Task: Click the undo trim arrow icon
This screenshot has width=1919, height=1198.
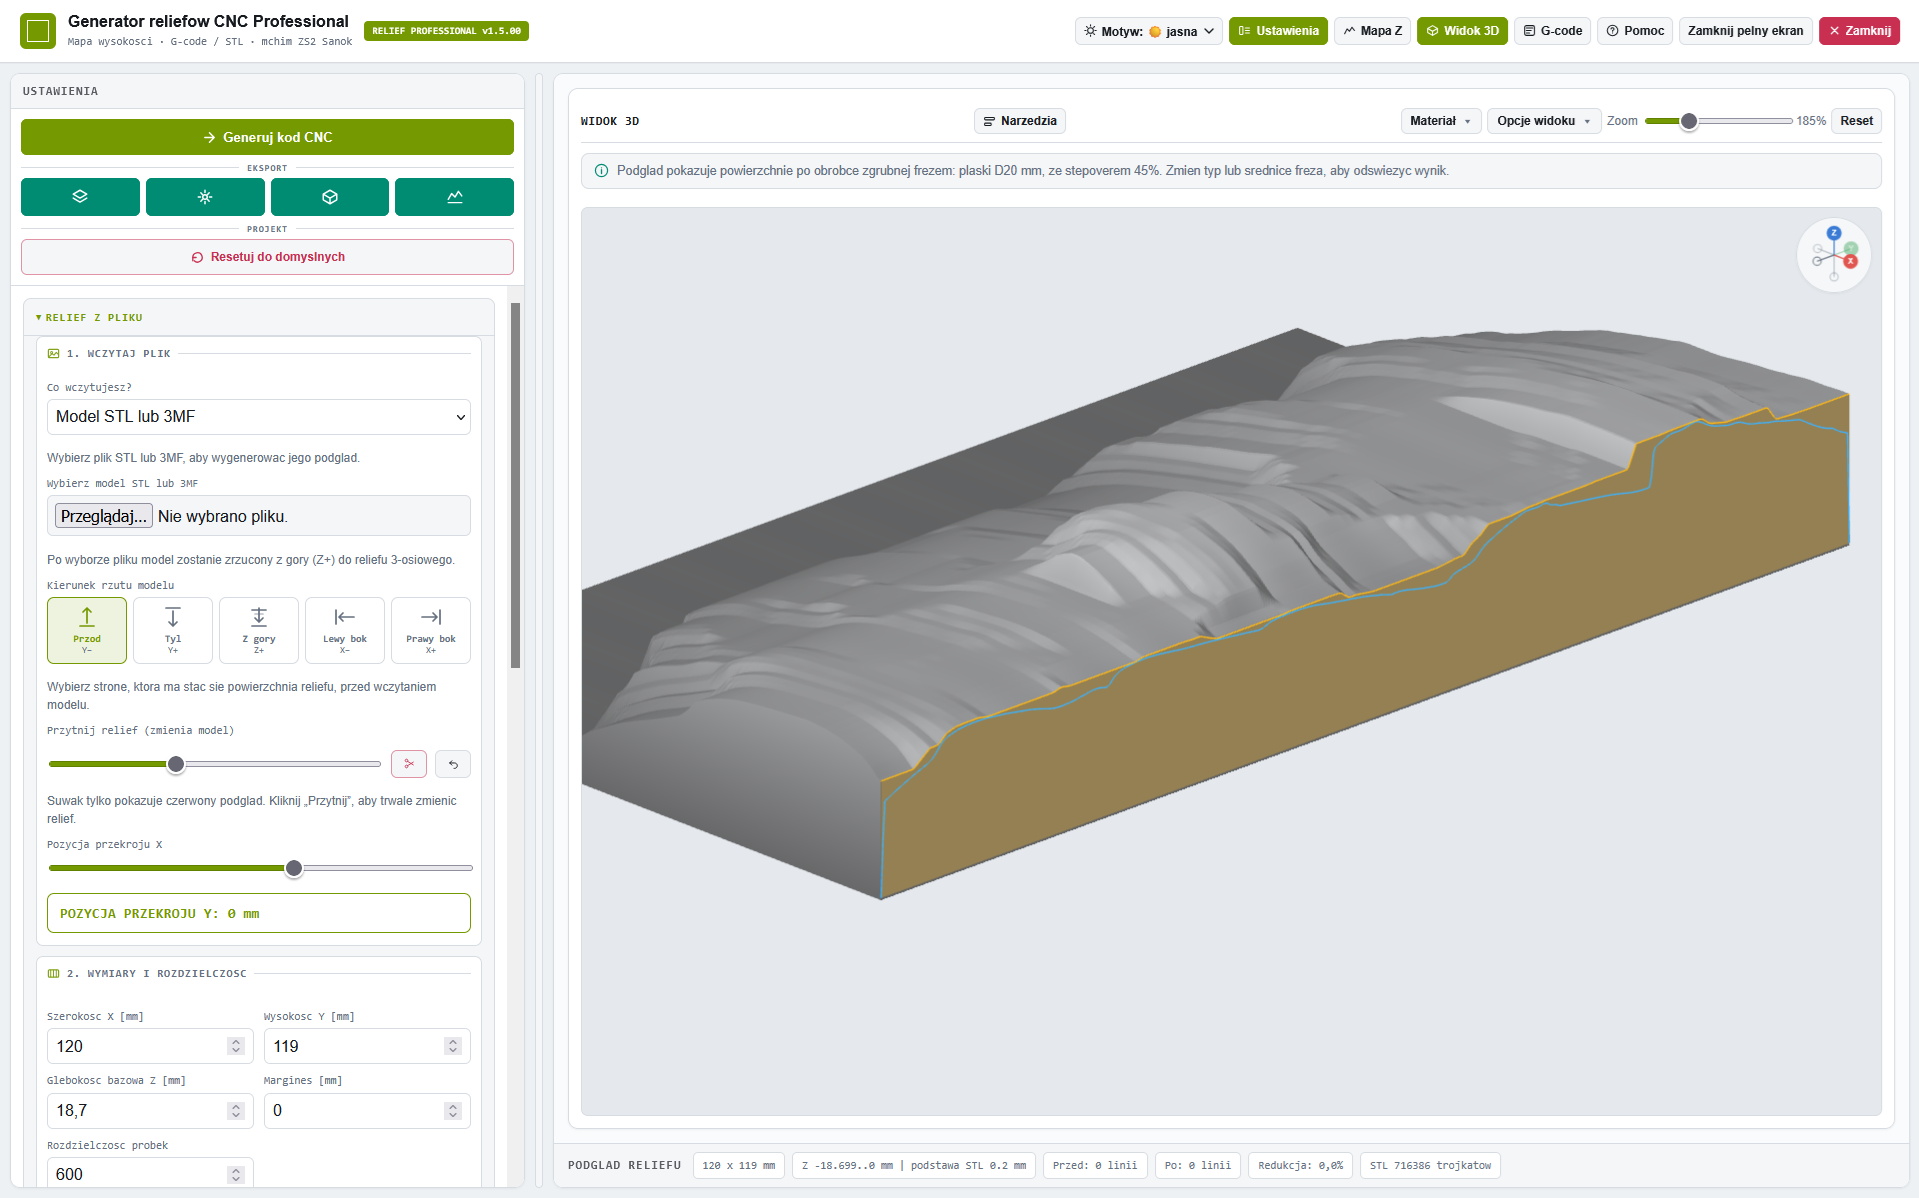Action: click(x=453, y=764)
